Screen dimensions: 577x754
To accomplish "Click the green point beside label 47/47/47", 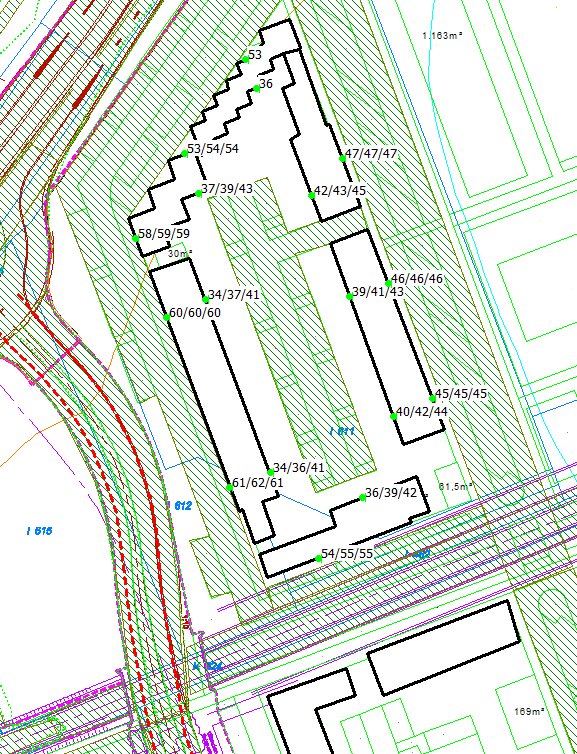I will 342,158.
